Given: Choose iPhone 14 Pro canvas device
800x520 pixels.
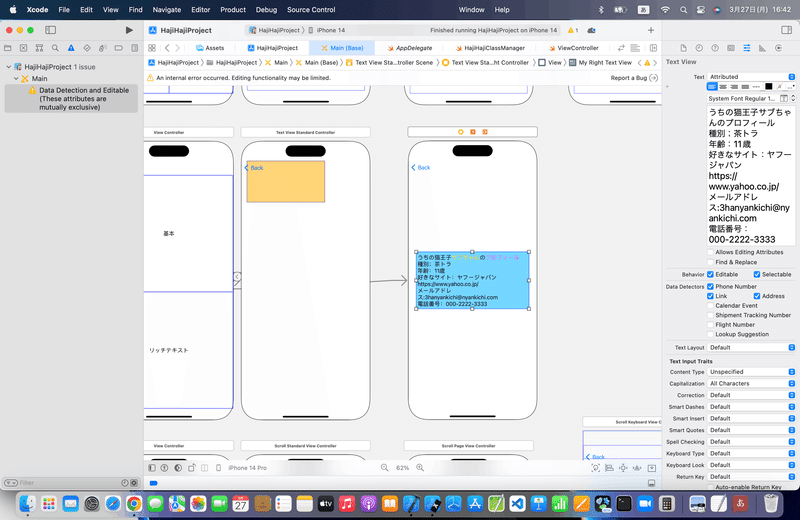Looking at the screenshot, I should (x=247, y=468).
